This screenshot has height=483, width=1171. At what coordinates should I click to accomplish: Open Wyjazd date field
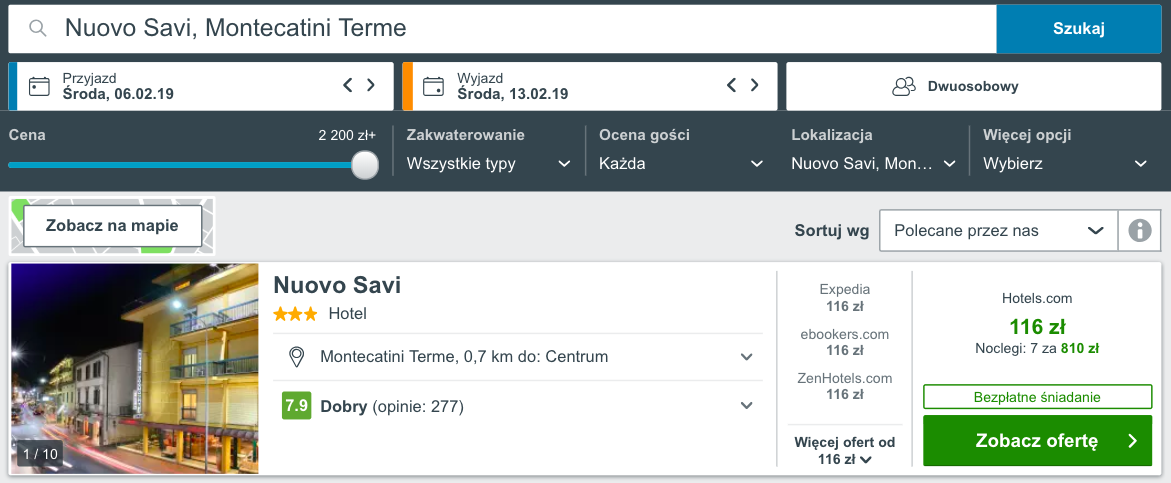pyautogui.click(x=590, y=87)
